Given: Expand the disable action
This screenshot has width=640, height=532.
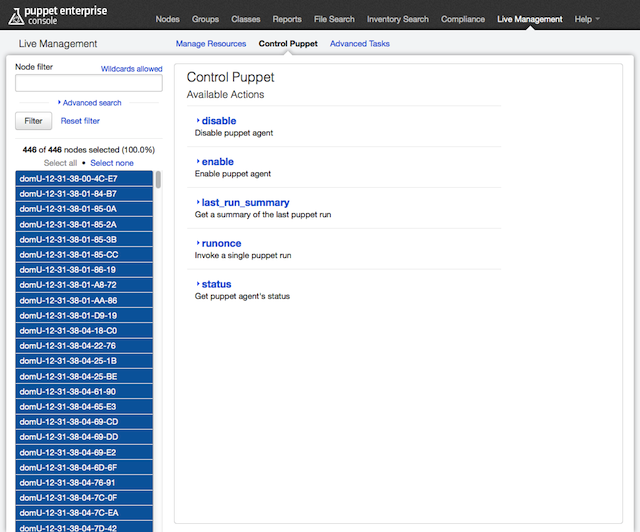Looking at the screenshot, I should (218, 121).
